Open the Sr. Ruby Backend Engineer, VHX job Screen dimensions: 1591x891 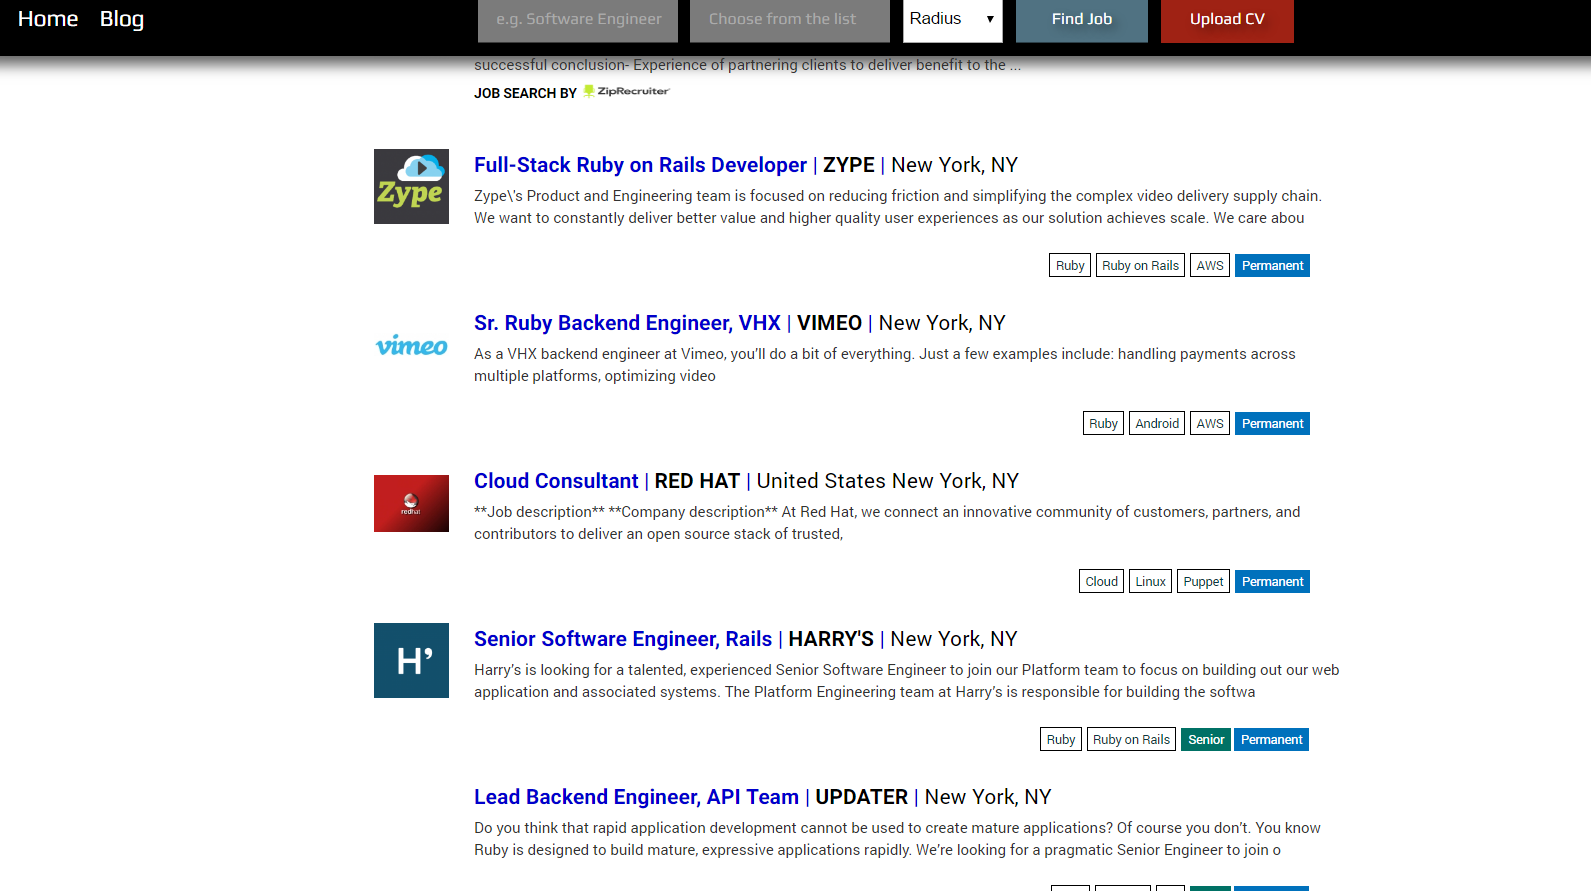[x=627, y=323]
